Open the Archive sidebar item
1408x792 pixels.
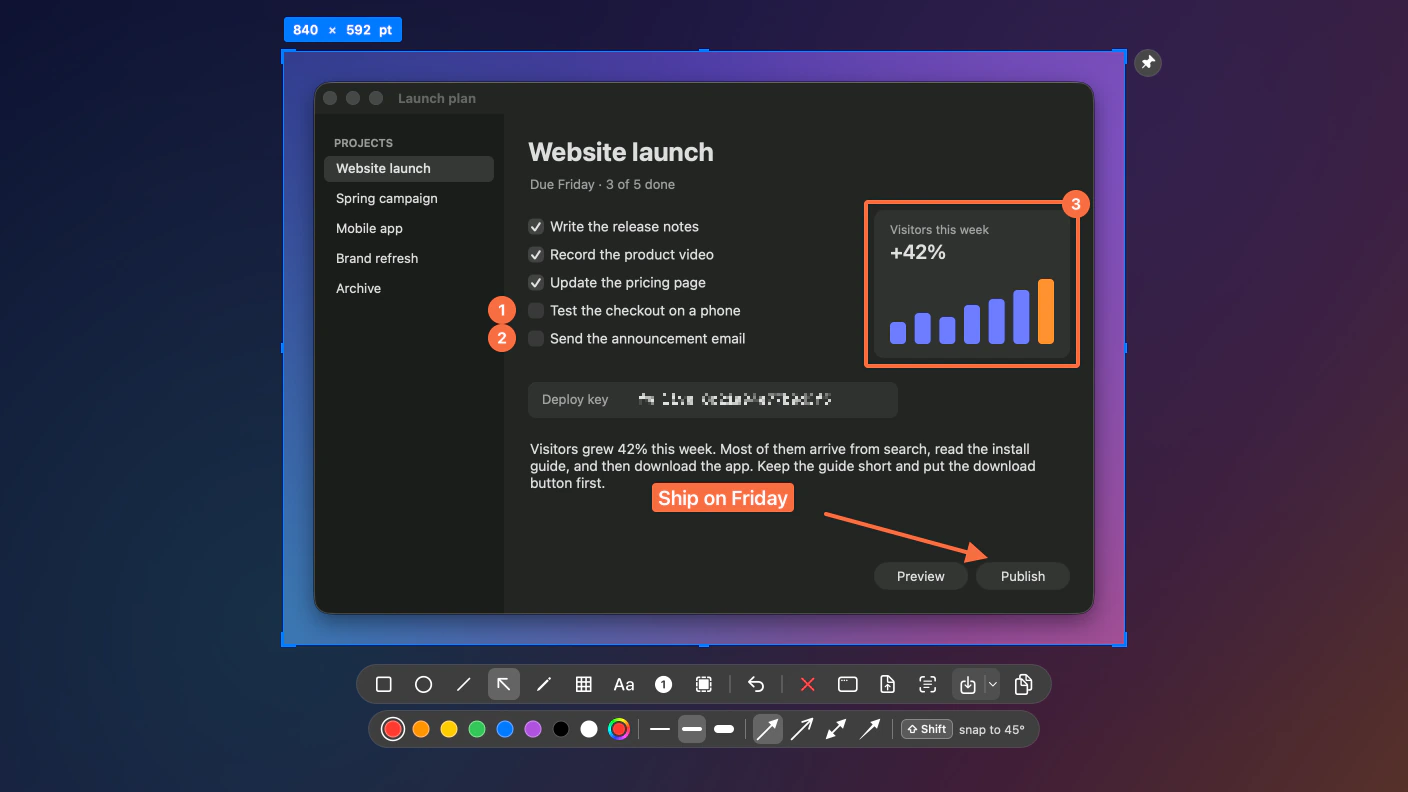tap(409, 288)
